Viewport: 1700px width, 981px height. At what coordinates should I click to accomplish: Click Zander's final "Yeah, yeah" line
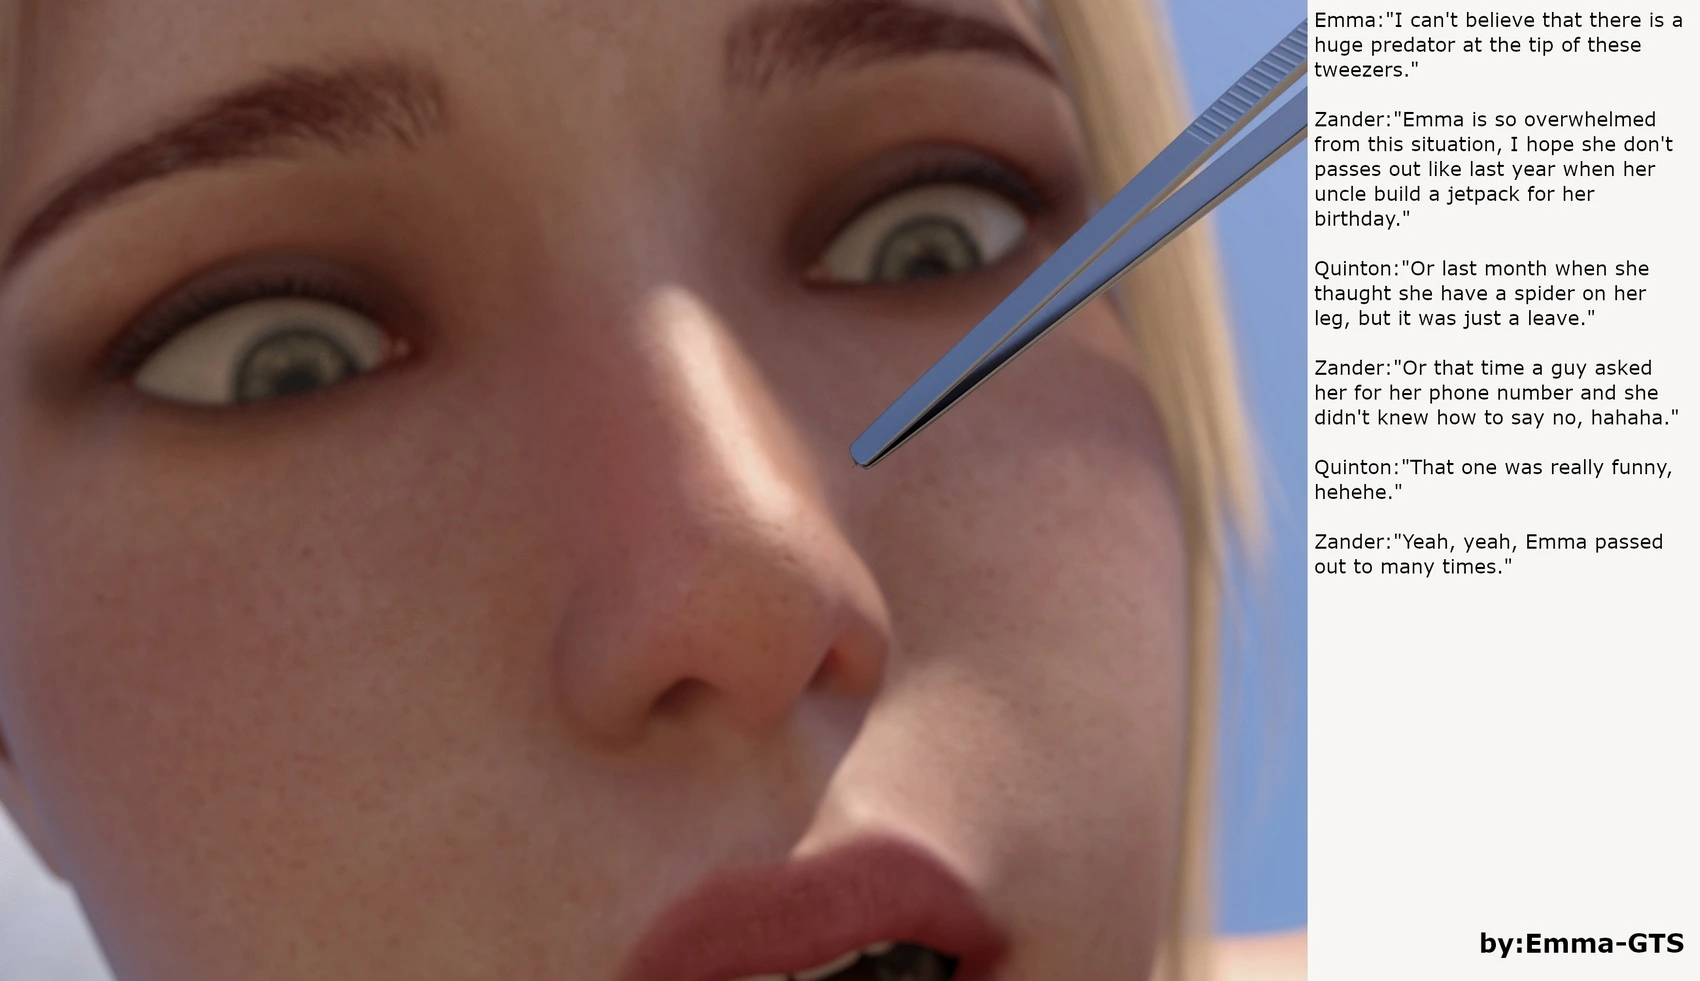click(x=1488, y=554)
